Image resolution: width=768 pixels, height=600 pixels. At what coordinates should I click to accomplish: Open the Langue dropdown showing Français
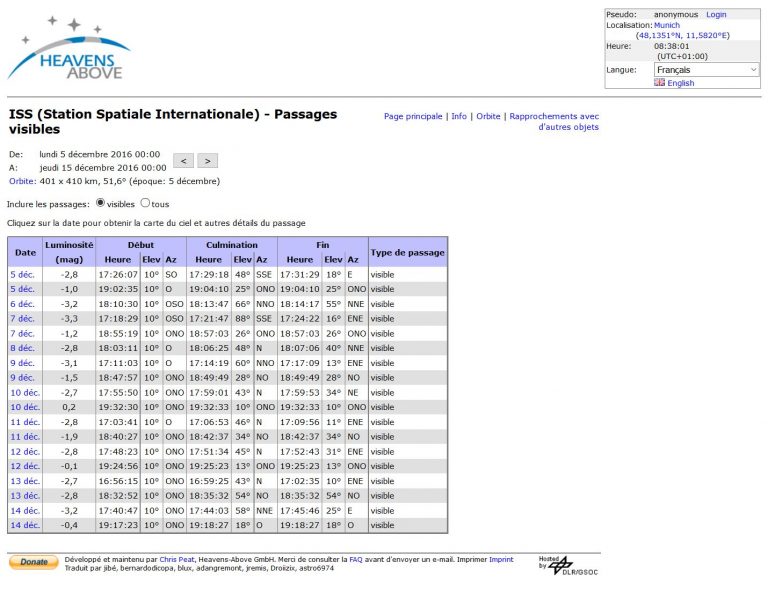pyautogui.click(x=707, y=70)
